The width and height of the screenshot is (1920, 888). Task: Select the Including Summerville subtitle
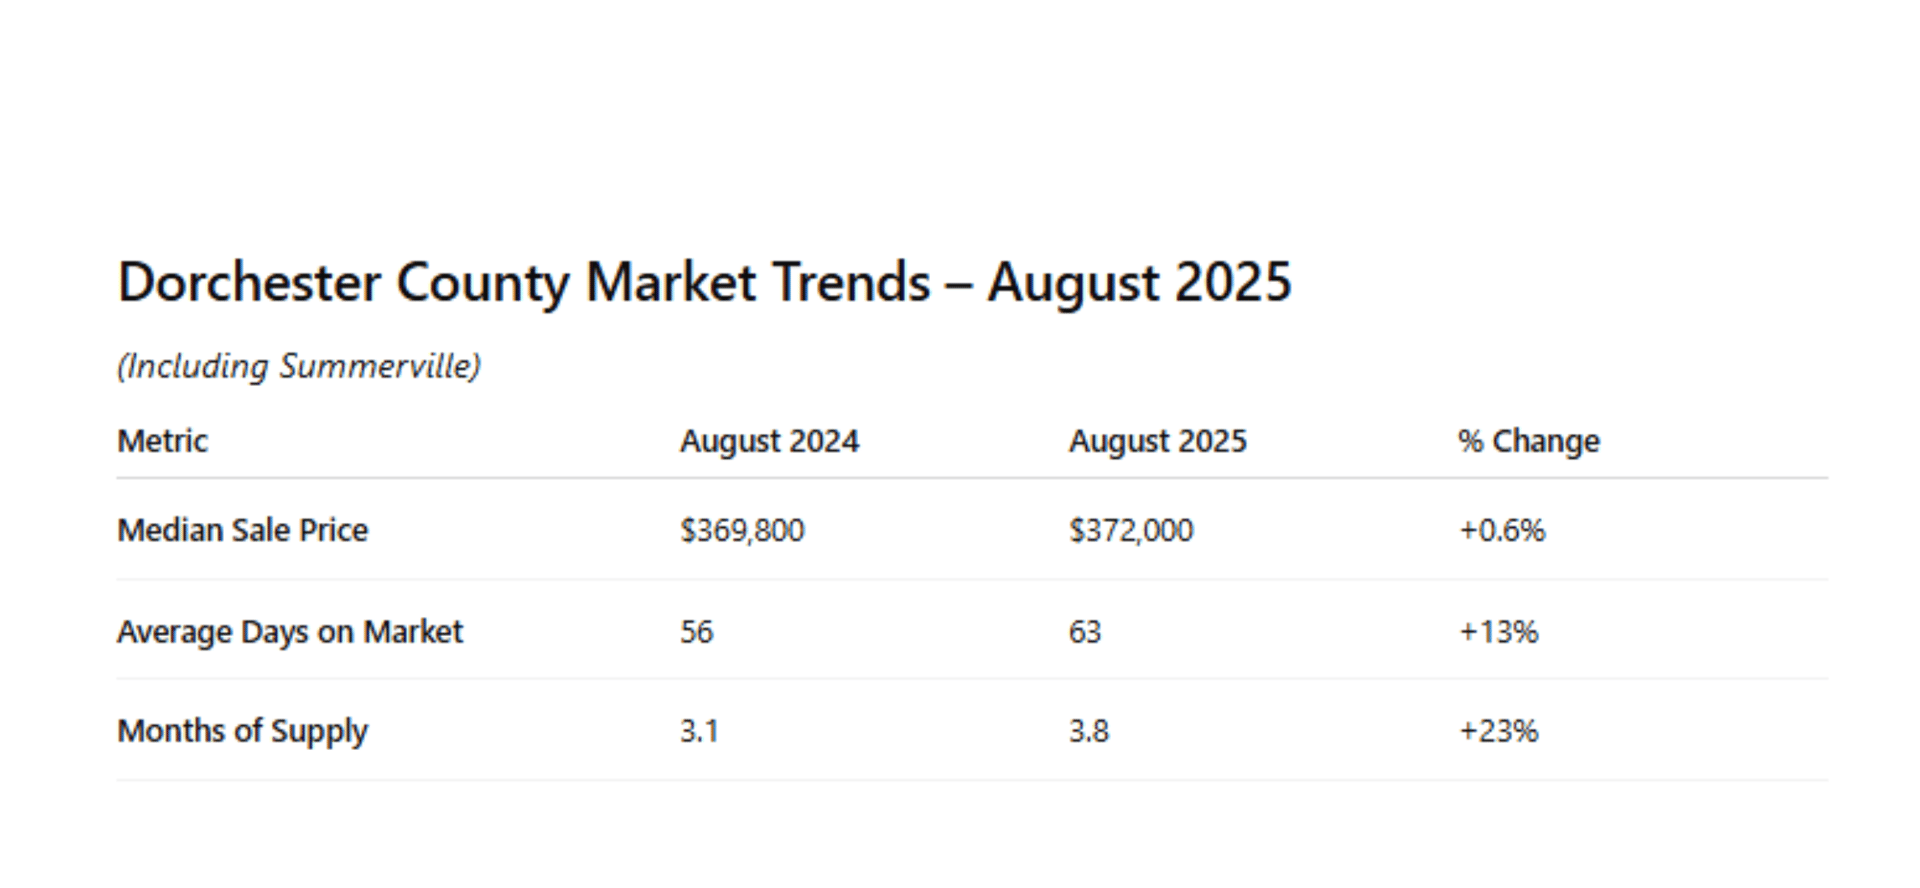click(299, 366)
